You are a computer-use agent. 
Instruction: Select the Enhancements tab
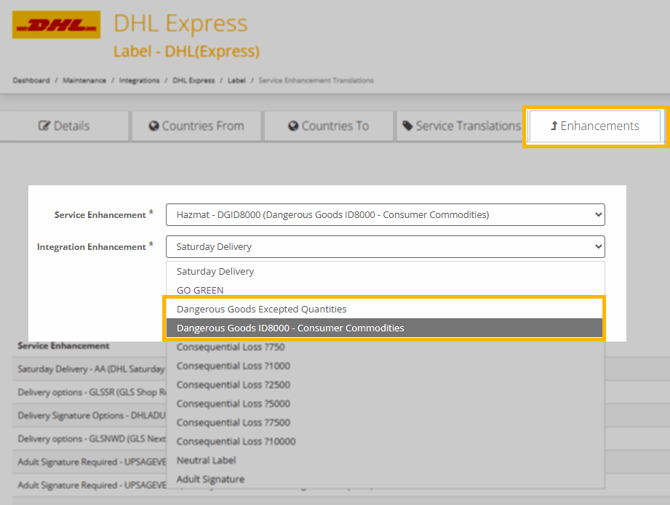(x=595, y=126)
